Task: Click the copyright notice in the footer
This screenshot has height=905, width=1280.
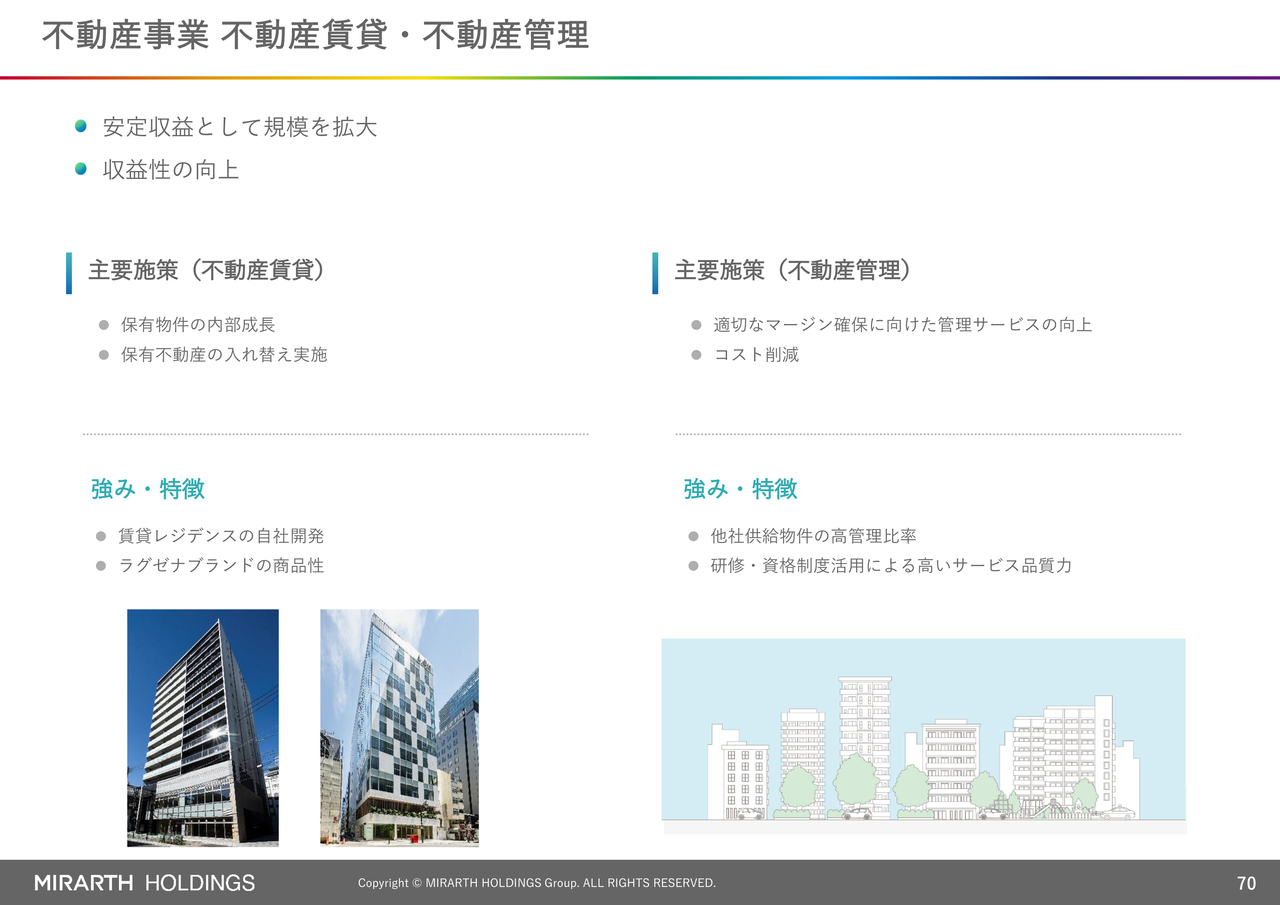Action: (537, 883)
